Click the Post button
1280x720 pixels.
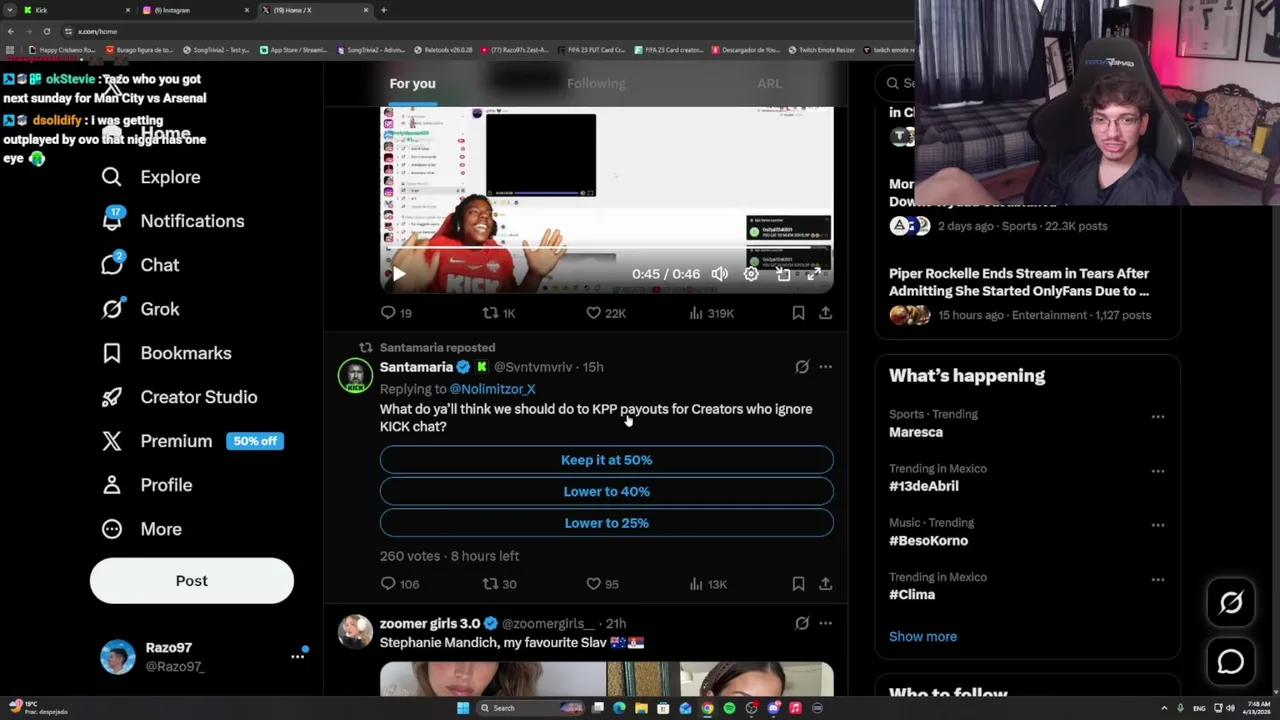pos(192,581)
